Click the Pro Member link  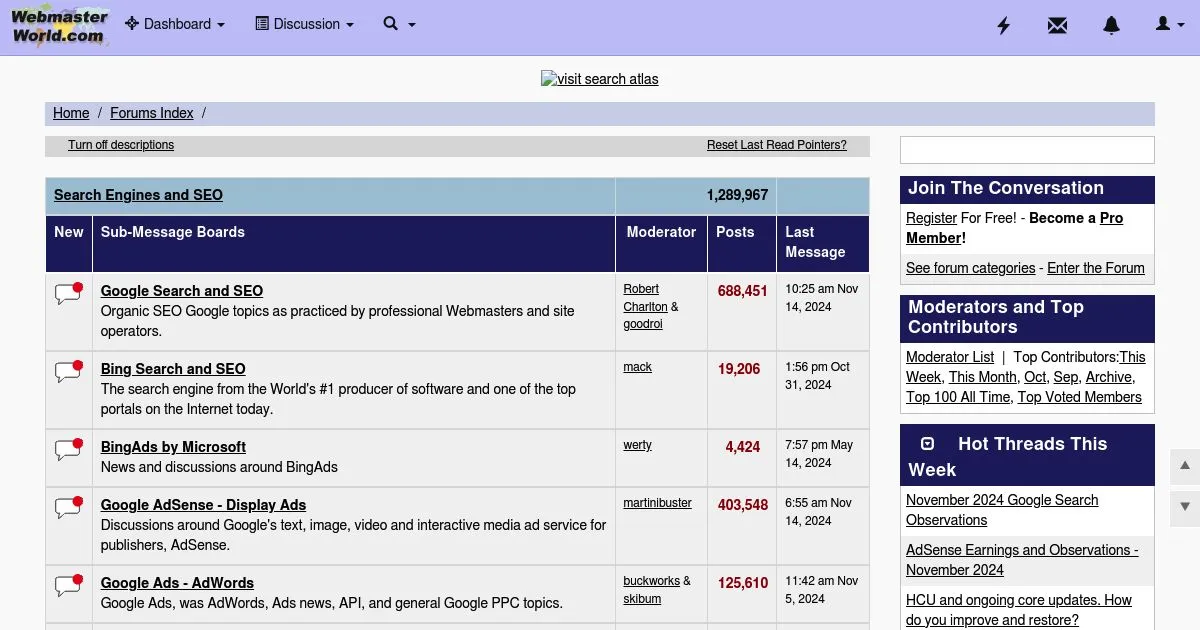[x=1014, y=228]
